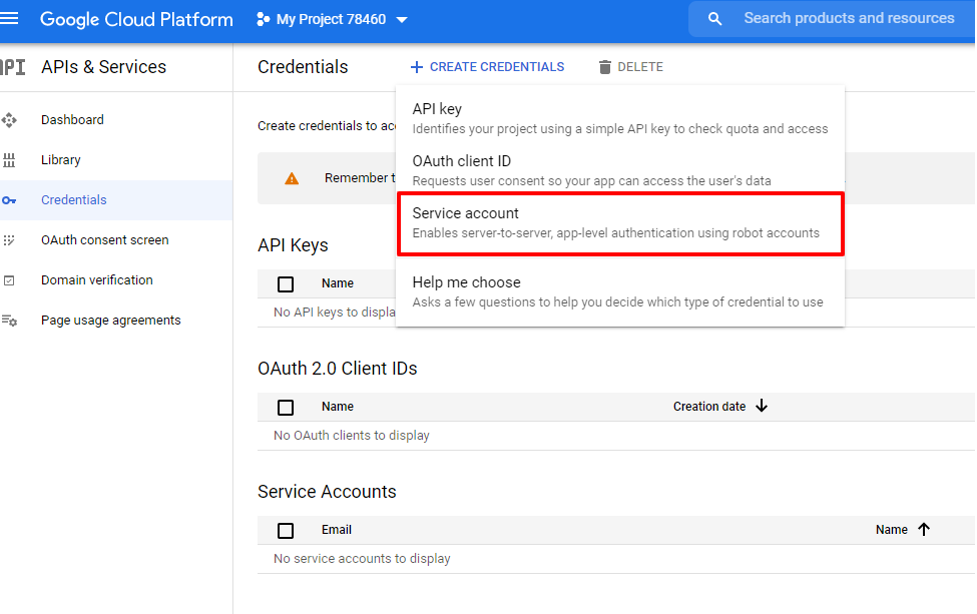Click the OAuth consent screen icon
The width and height of the screenshot is (977, 614).
(9, 240)
